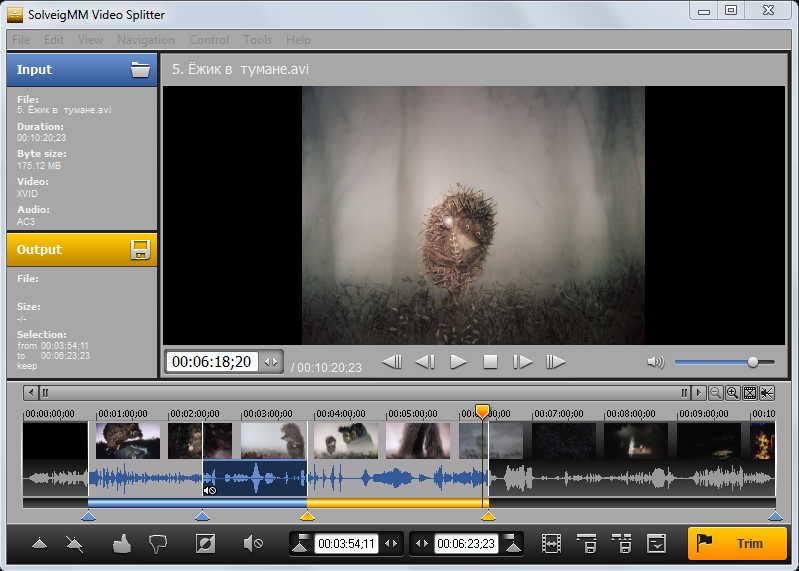
Task: Click the invert fragments icon
Action: 205,544
